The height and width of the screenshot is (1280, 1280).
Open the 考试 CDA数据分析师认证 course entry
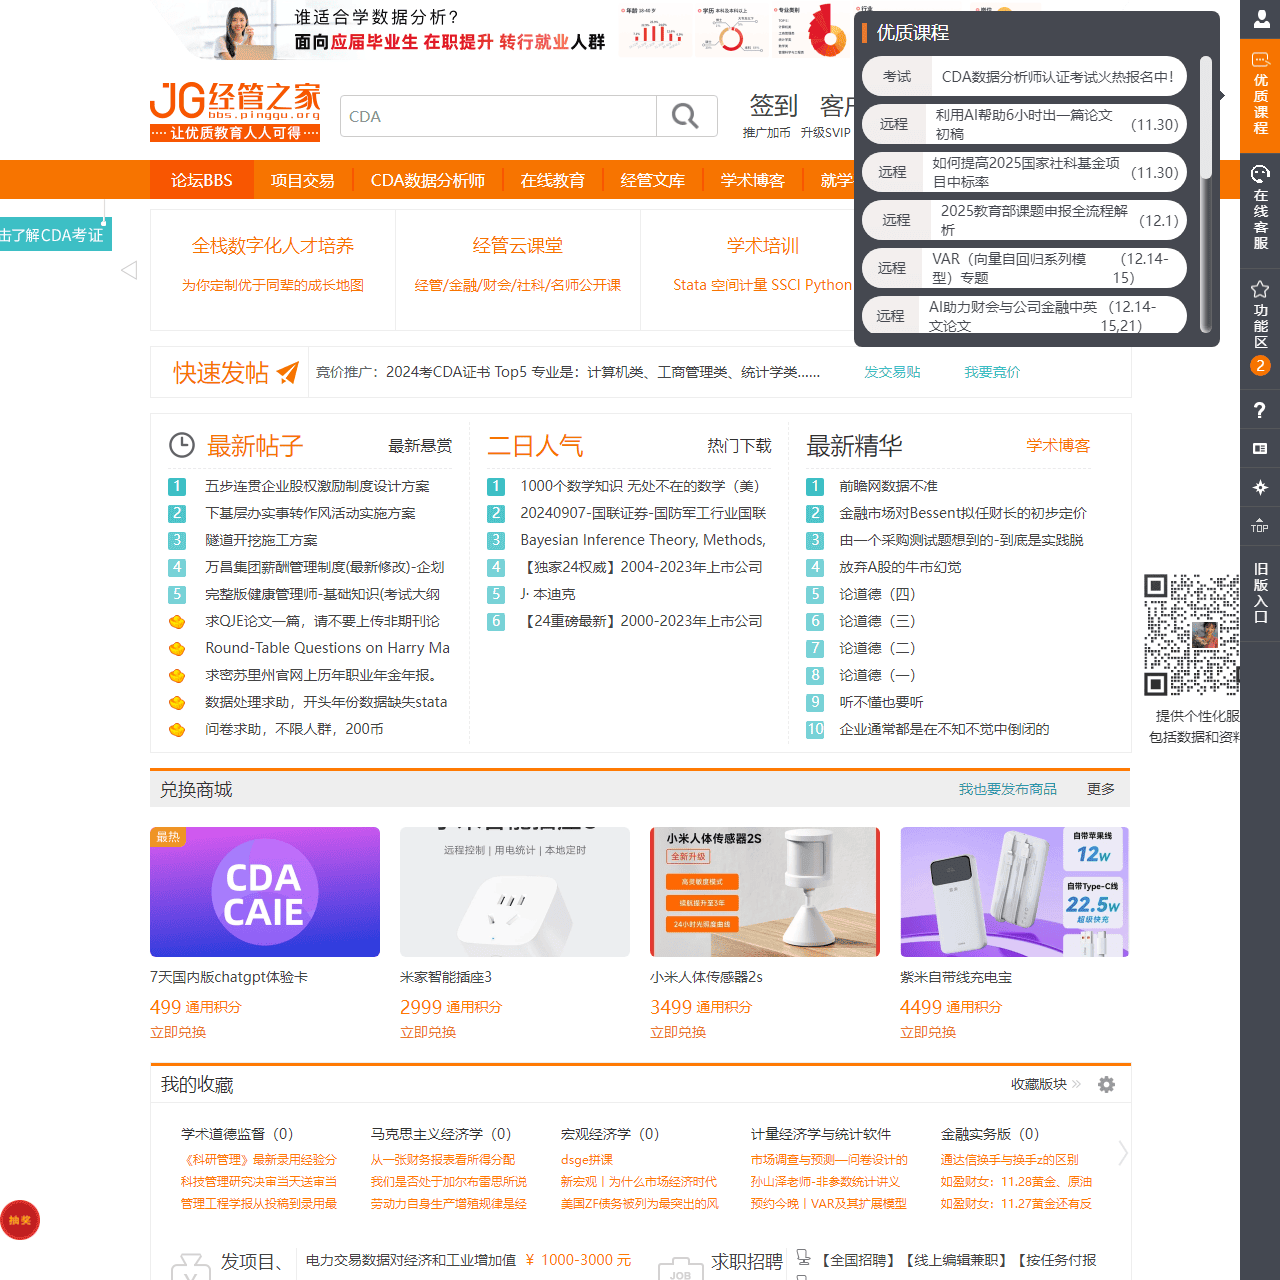tap(1024, 76)
